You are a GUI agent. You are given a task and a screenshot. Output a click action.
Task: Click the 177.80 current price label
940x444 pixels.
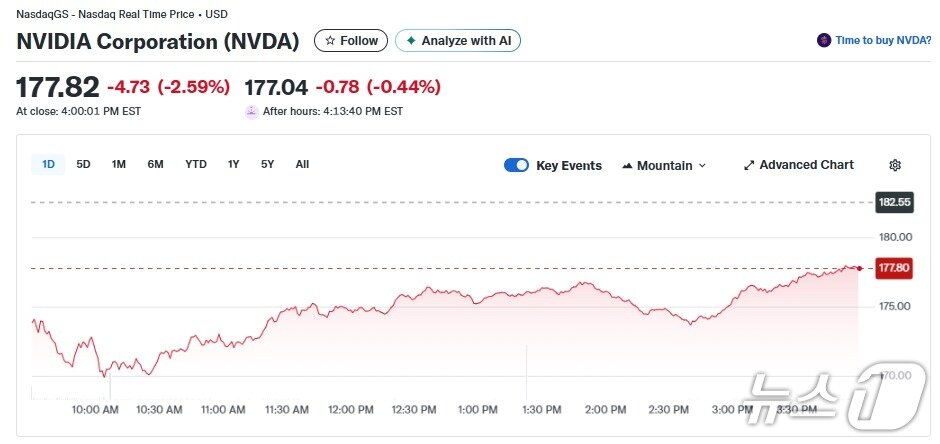(893, 268)
